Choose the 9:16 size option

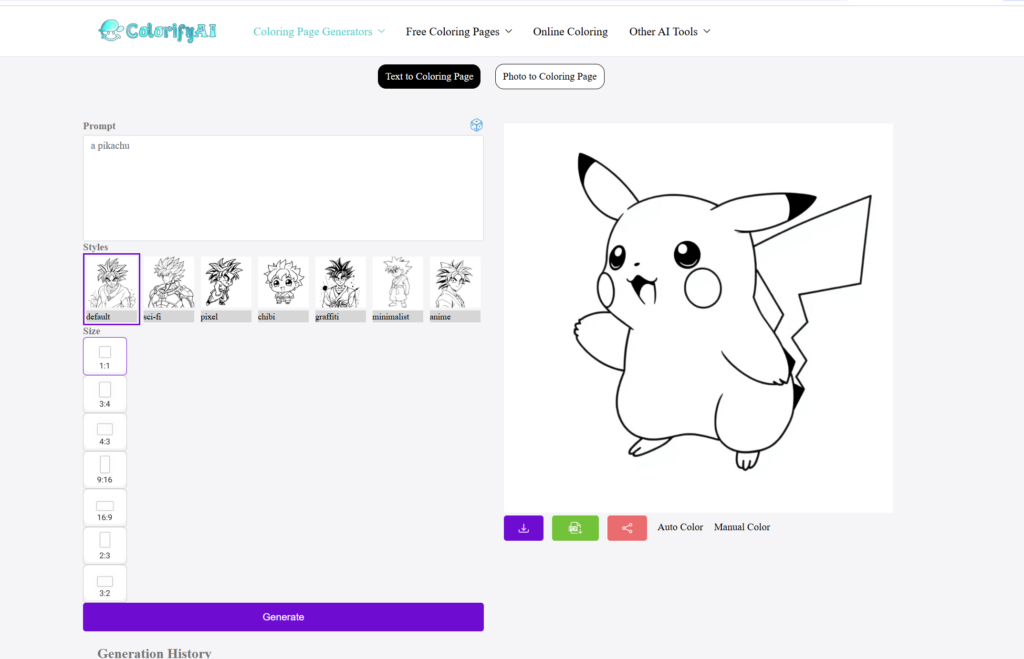[104, 470]
